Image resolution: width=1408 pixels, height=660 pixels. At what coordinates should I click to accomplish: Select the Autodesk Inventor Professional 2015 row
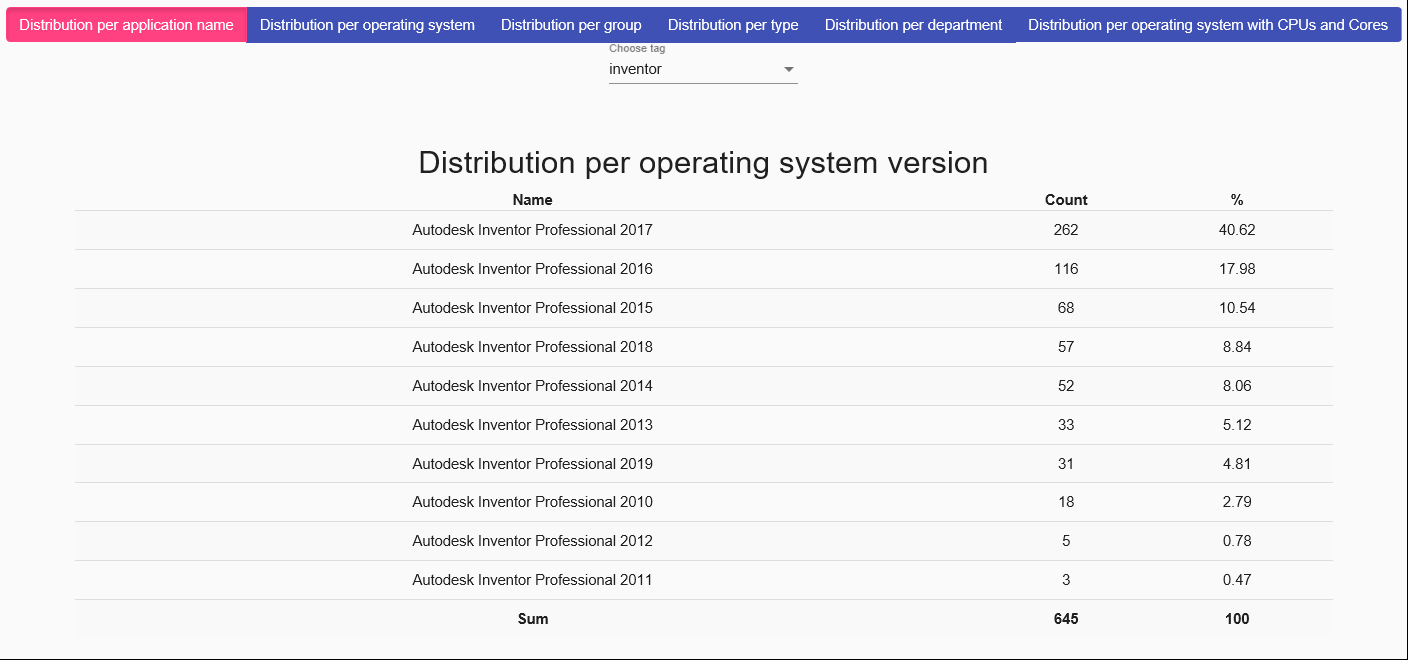[x=532, y=308]
